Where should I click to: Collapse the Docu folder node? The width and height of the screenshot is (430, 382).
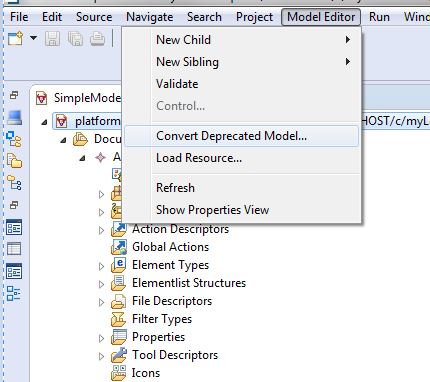63,140
